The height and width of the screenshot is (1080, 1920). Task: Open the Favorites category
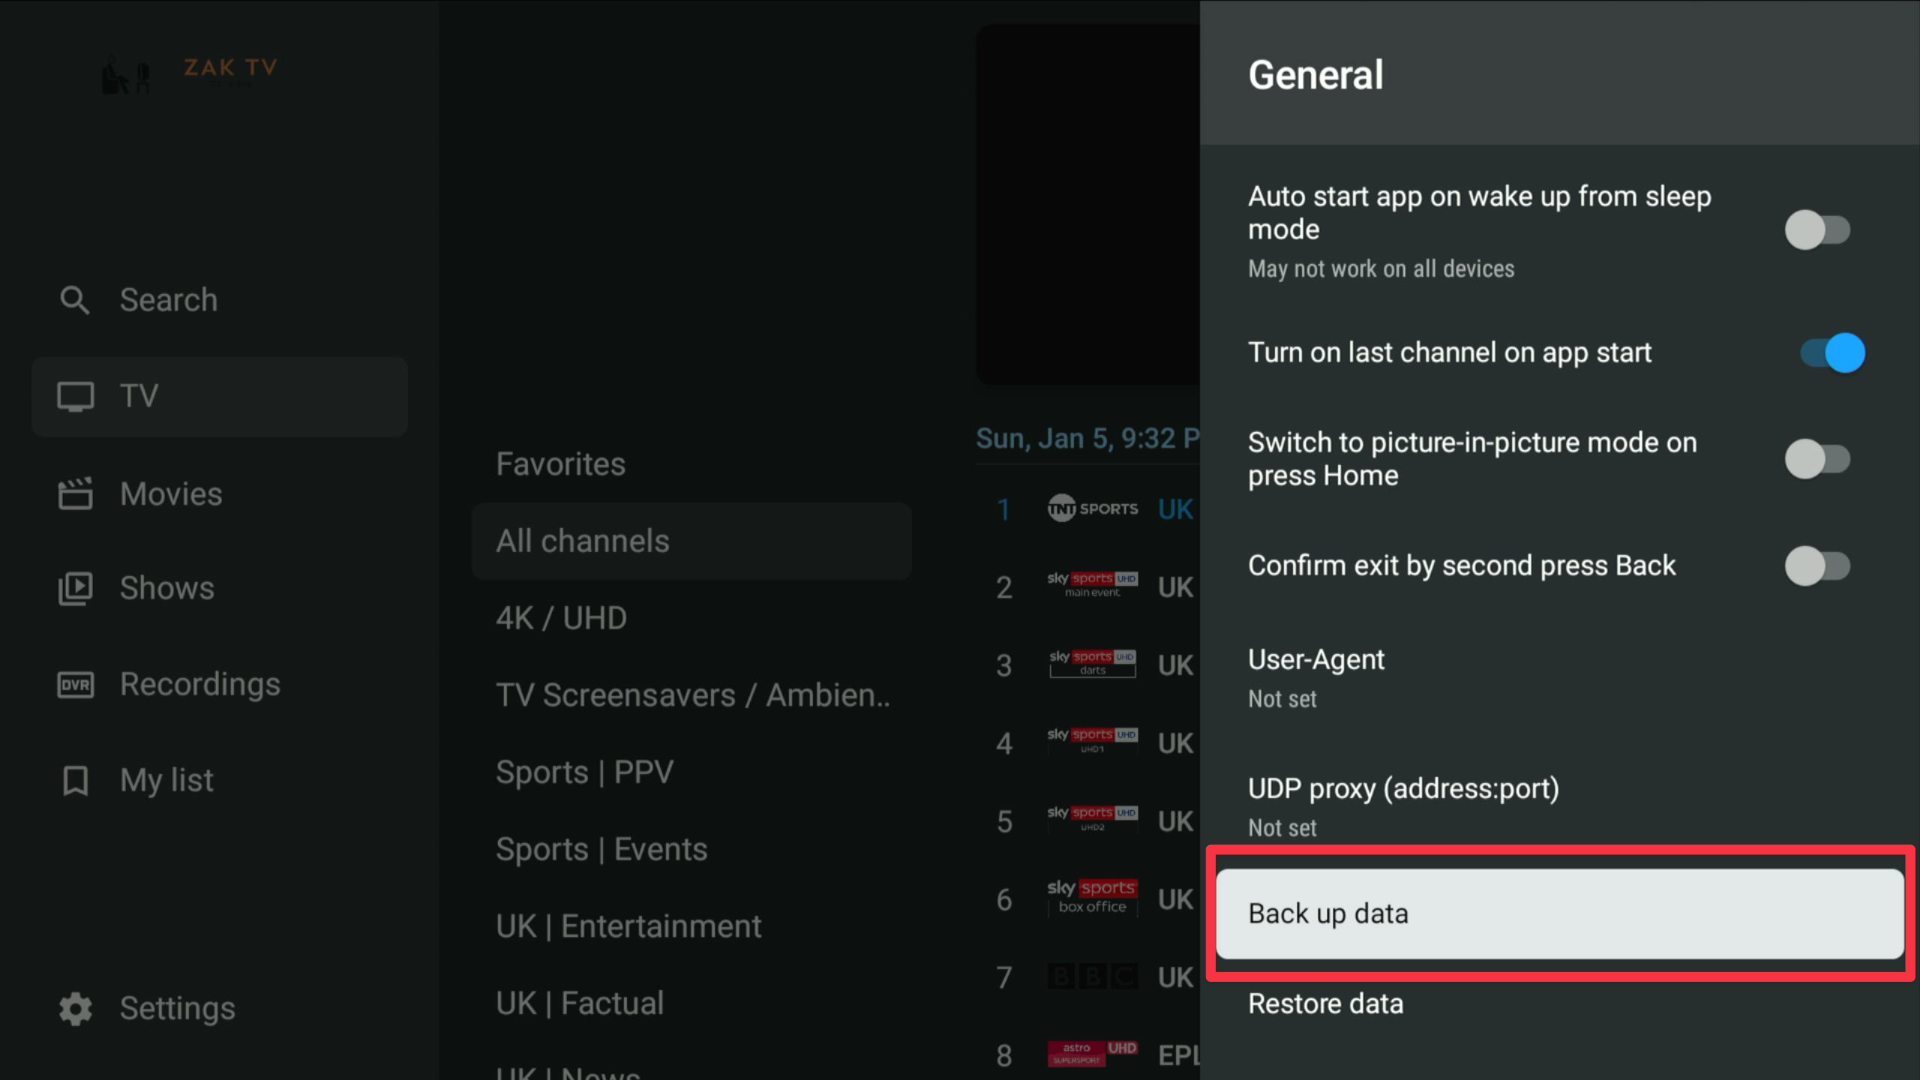click(x=561, y=464)
